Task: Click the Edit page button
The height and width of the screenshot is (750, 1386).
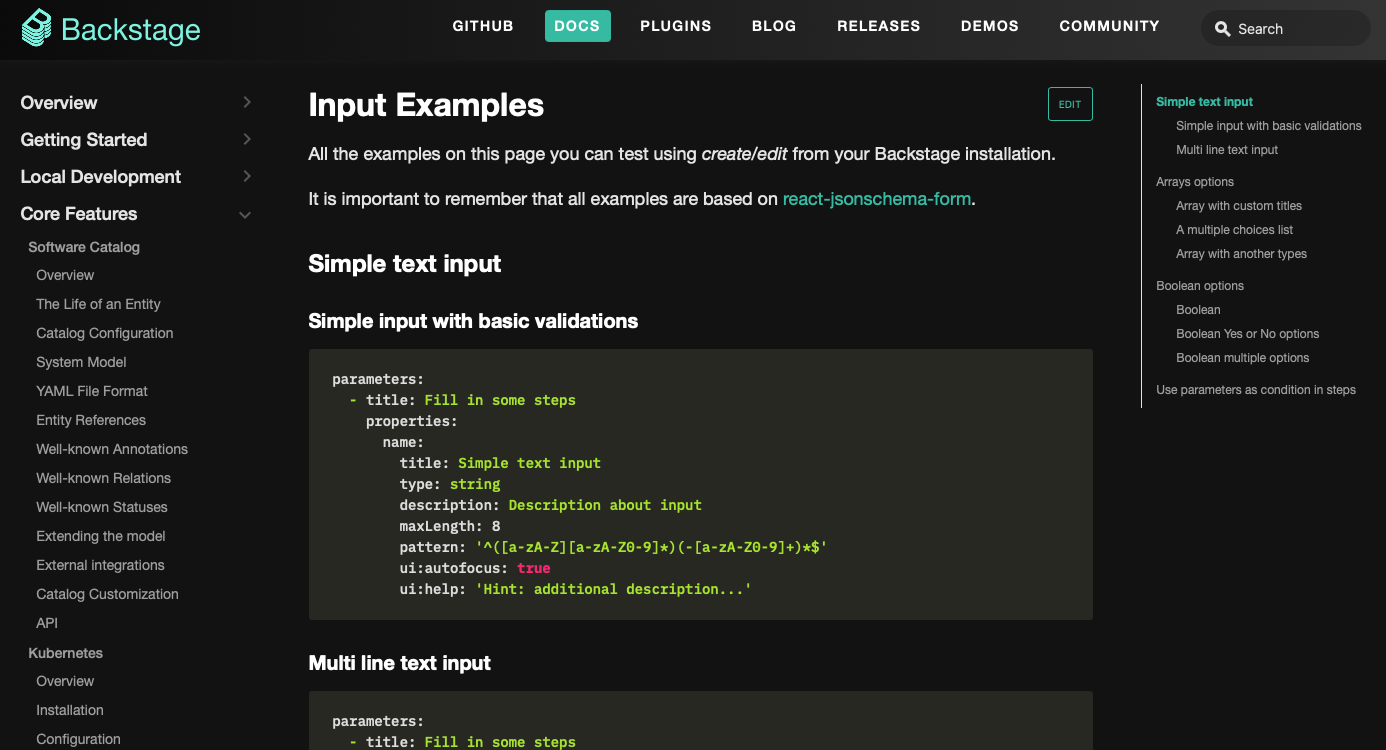Action: pyautogui.click(x=1070, y=104)
